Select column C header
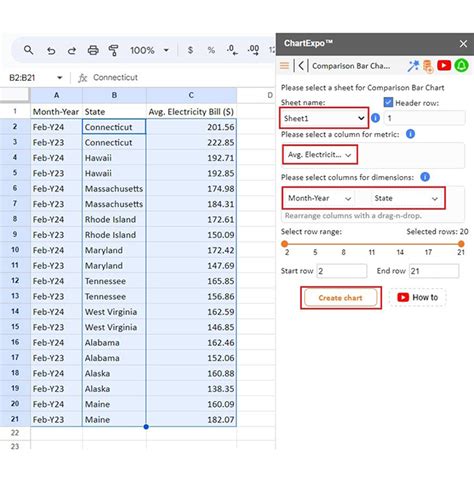Viewport: 474px width, 482px height. click(x=191, y=95)
